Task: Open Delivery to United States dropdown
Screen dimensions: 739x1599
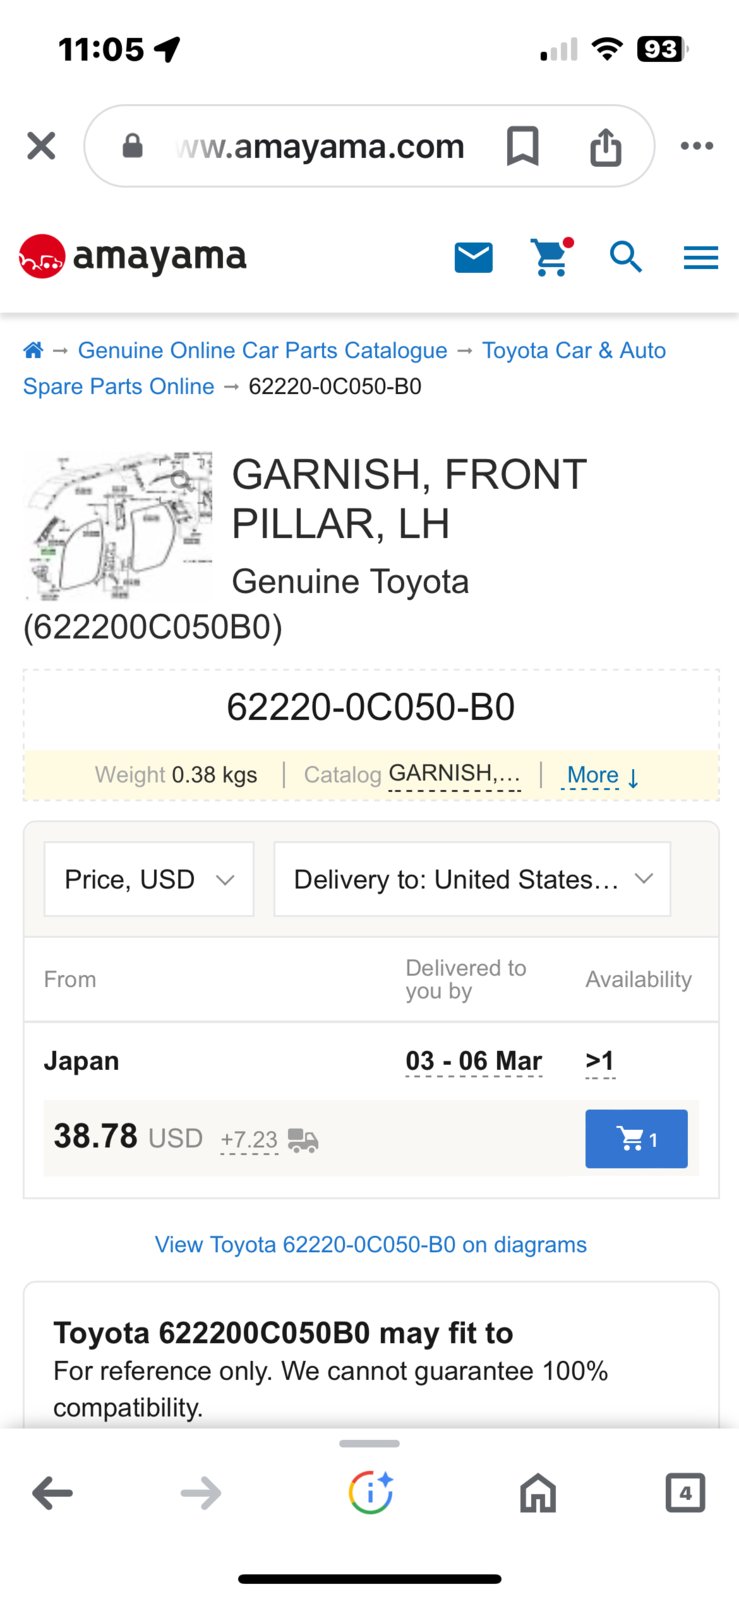Action: [472, 879]
